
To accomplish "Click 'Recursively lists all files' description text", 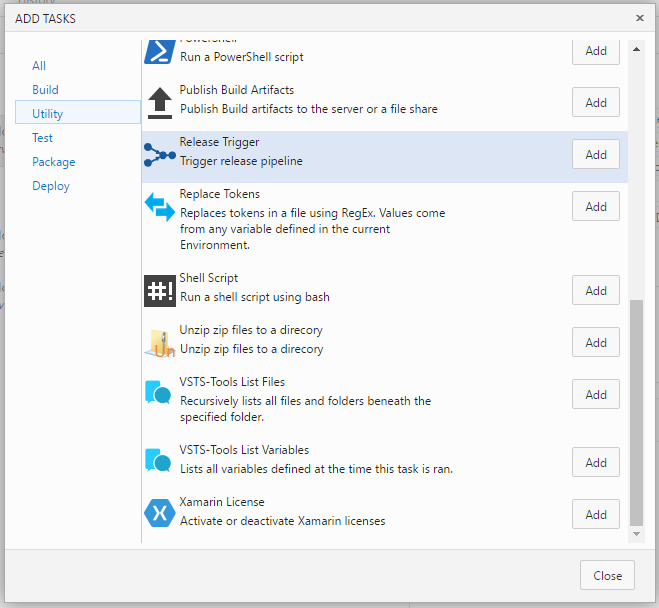I will pyautogui.click(x=306, y=409).
